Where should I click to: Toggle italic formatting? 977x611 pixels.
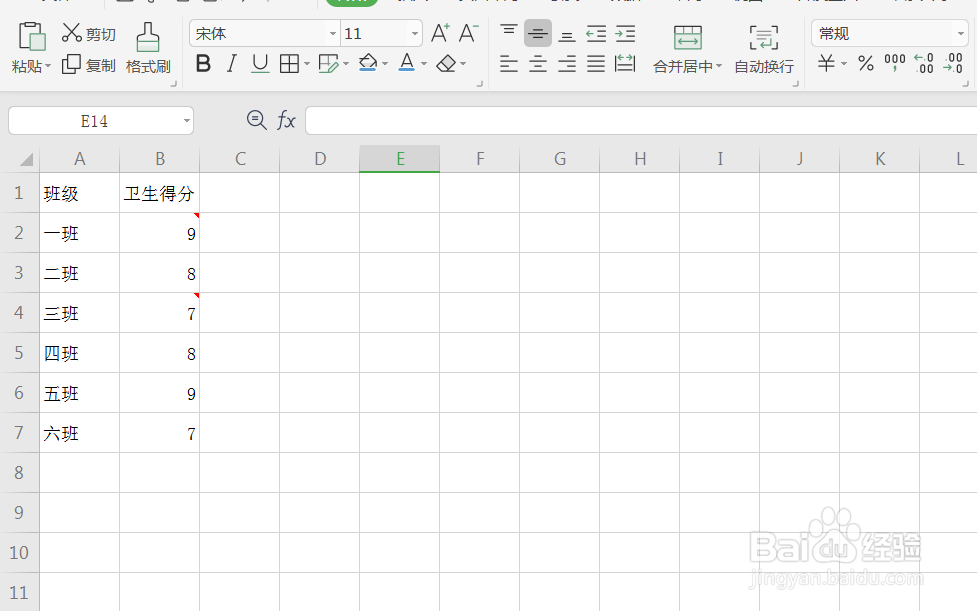(x=232, y=64)
